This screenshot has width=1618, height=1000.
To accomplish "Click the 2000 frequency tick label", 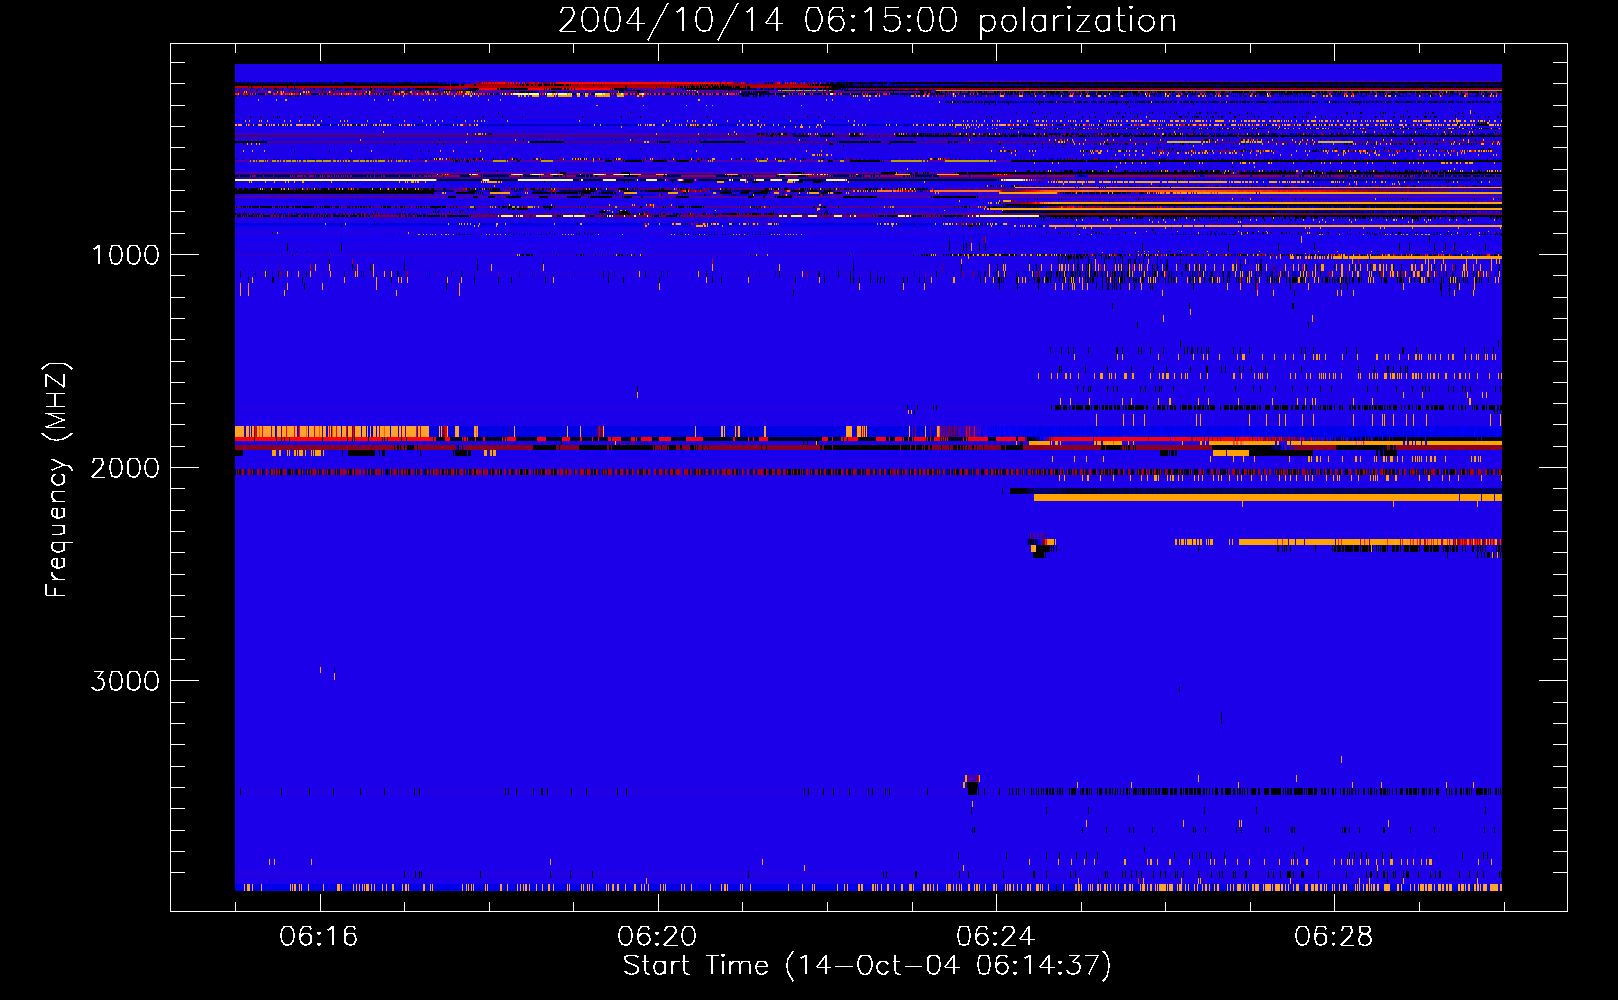I will coord(125,468).
